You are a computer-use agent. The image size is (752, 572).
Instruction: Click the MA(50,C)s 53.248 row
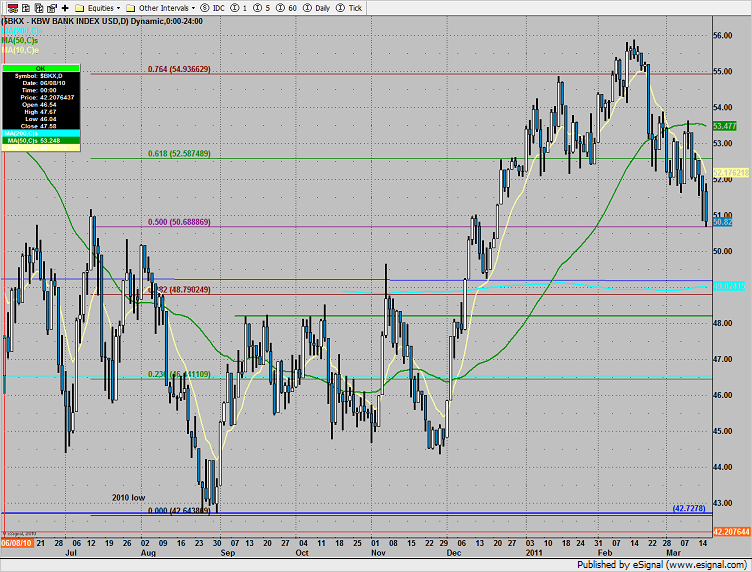(x=41, y=140)
